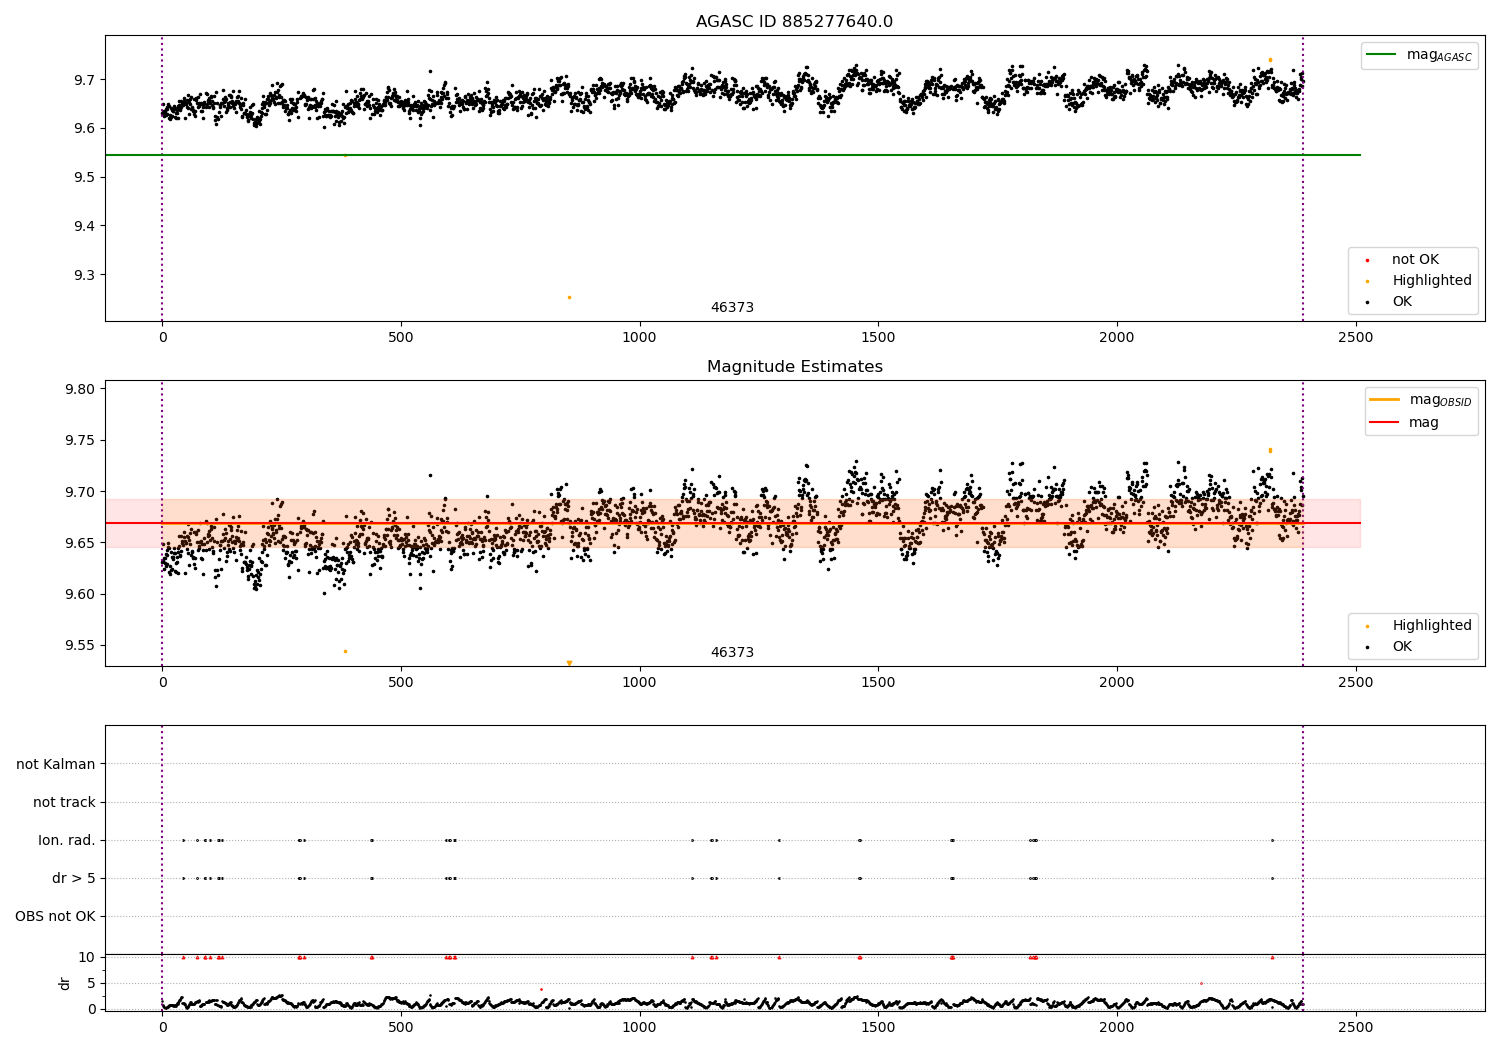Click the 1500 x-tick under the top plot

(x=878, y=337)
